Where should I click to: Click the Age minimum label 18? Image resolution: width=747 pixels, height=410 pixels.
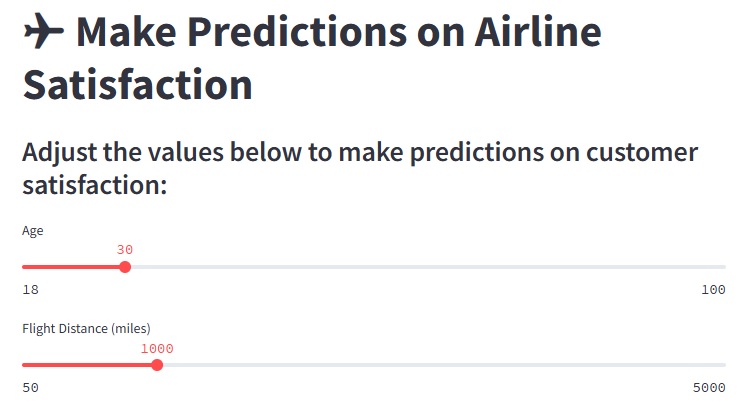30,290
